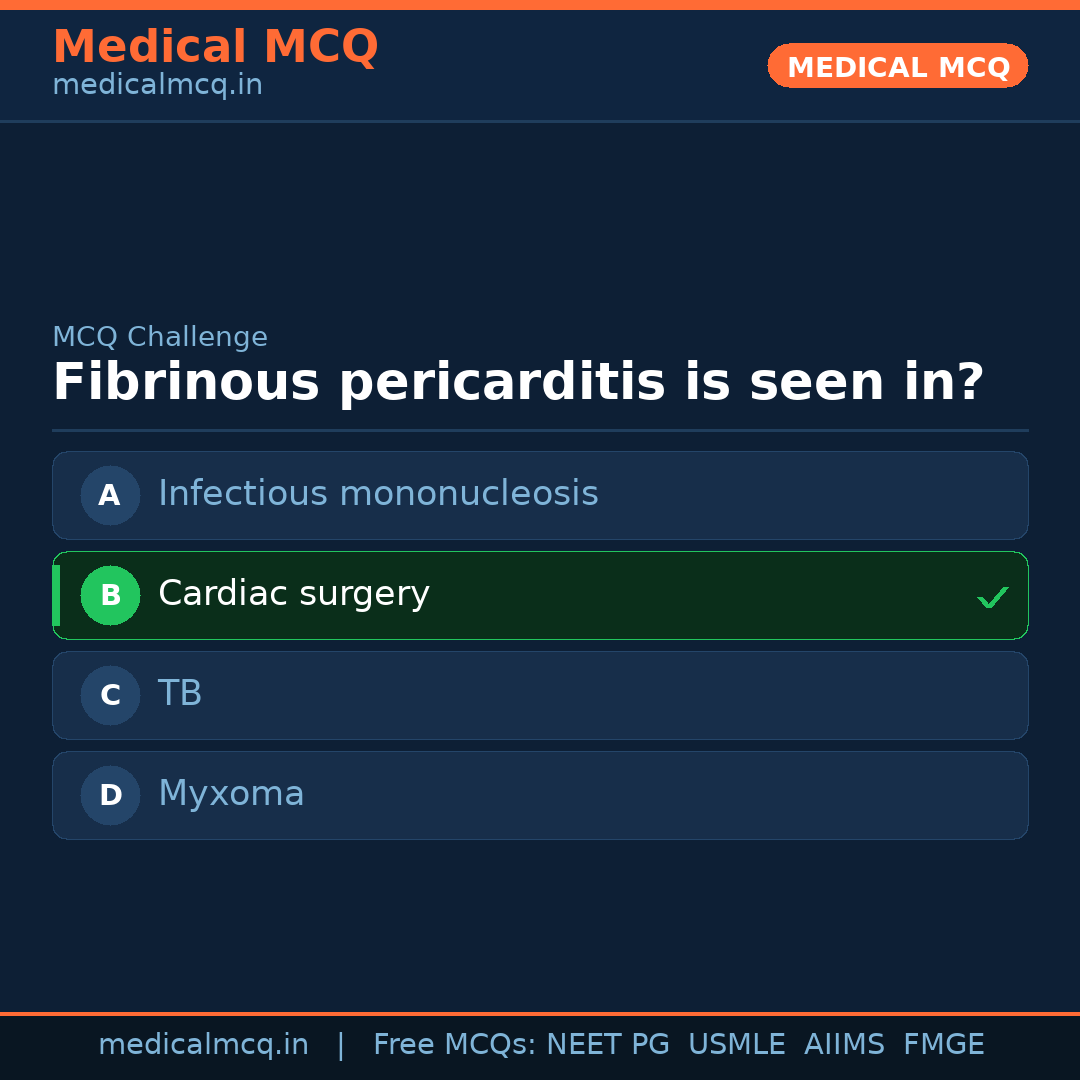Click the MCQ Challenge label
This screenshot has height=1080, width=1080.
160,338
